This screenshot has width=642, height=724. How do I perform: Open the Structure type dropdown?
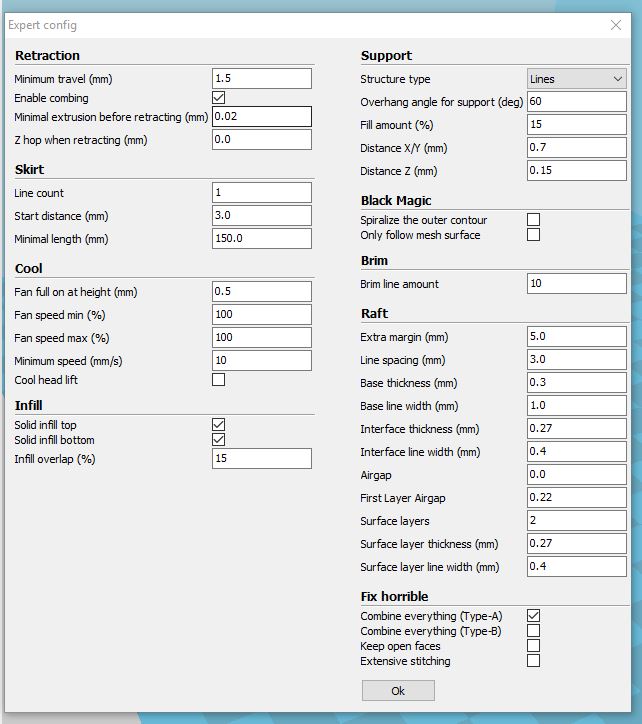coord(576,79)
